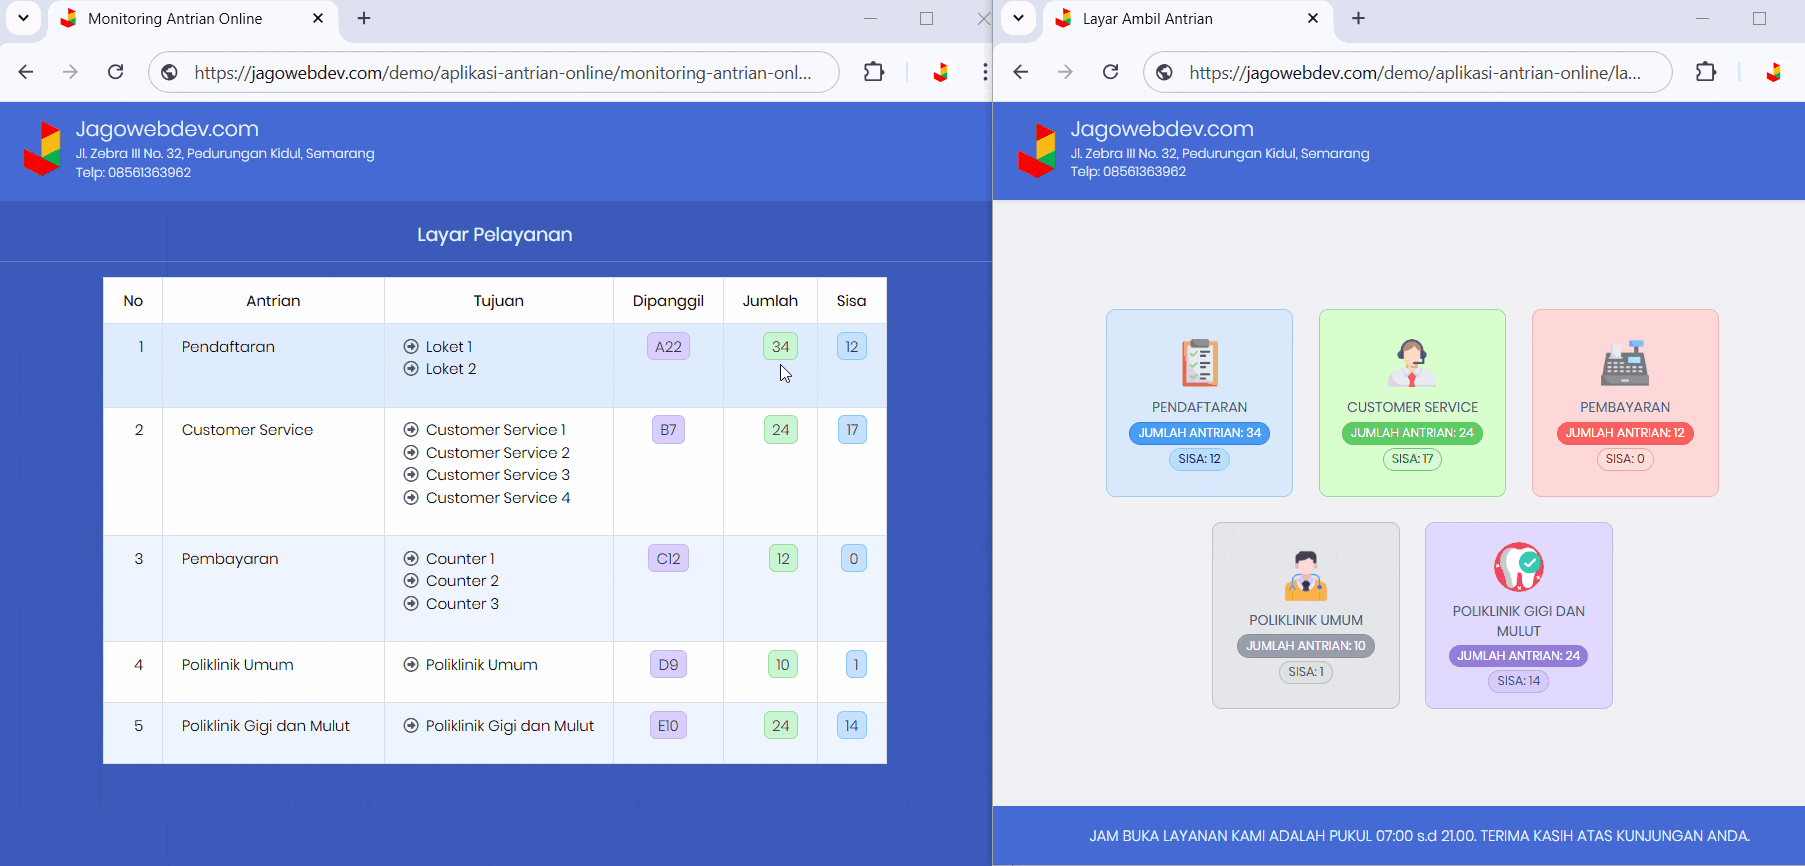Close the Monitoring Antrian Online tab

(318, 18)
